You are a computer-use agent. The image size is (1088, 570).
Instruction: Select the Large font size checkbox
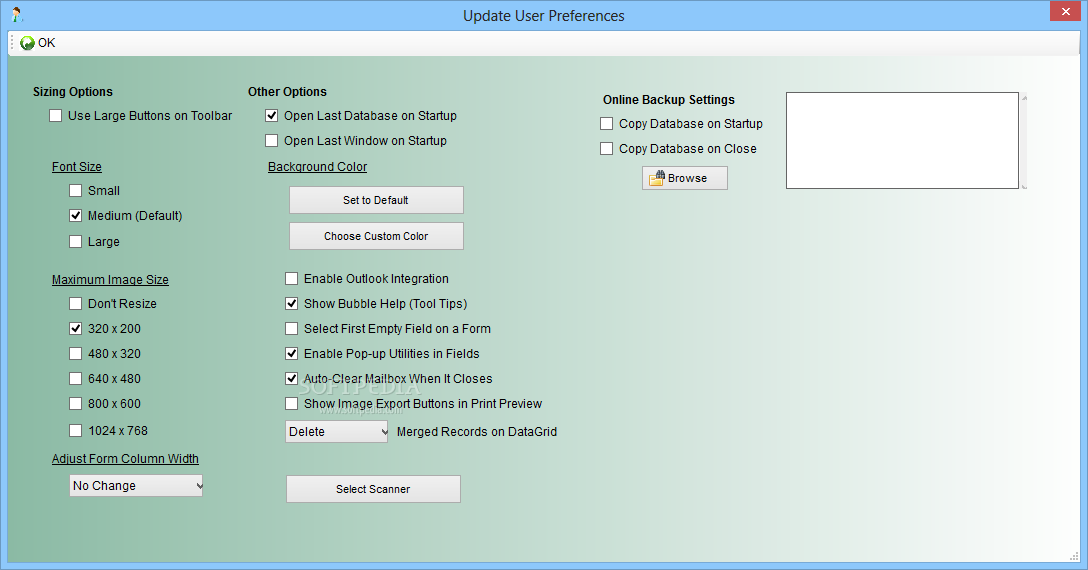(76, 242)
